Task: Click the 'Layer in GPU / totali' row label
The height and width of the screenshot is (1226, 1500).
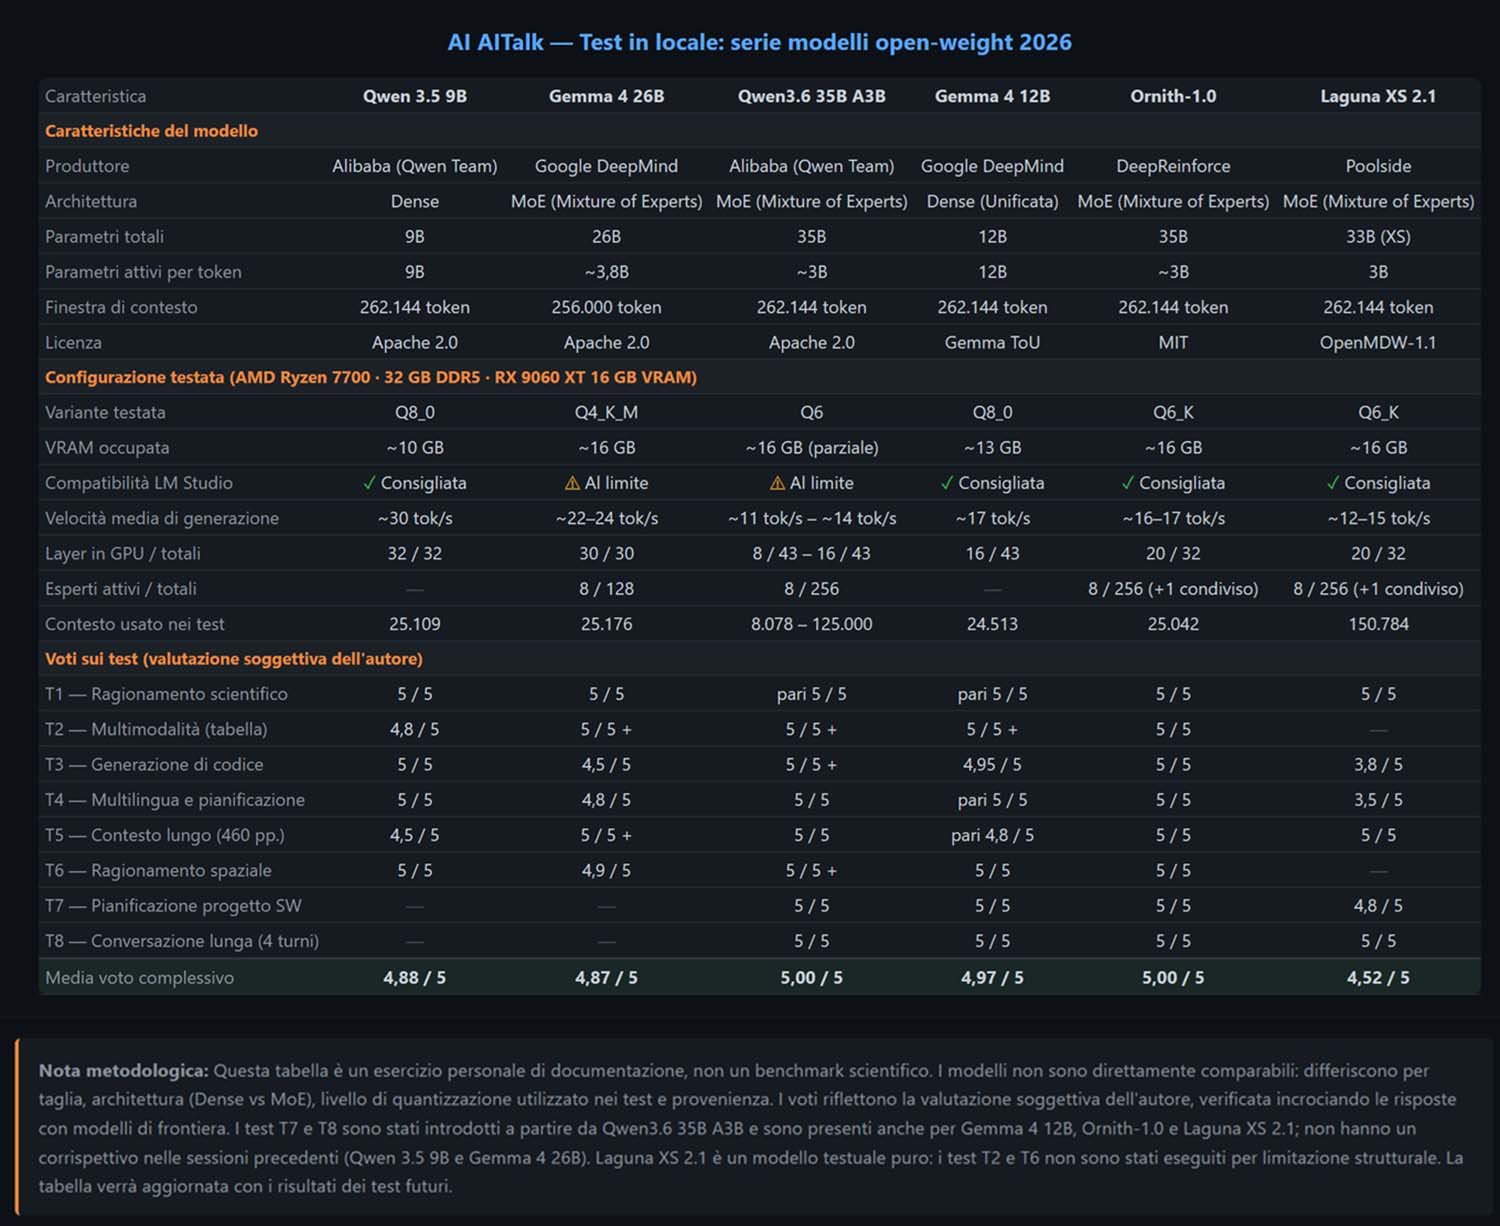Action: click(x=123, y=553)
